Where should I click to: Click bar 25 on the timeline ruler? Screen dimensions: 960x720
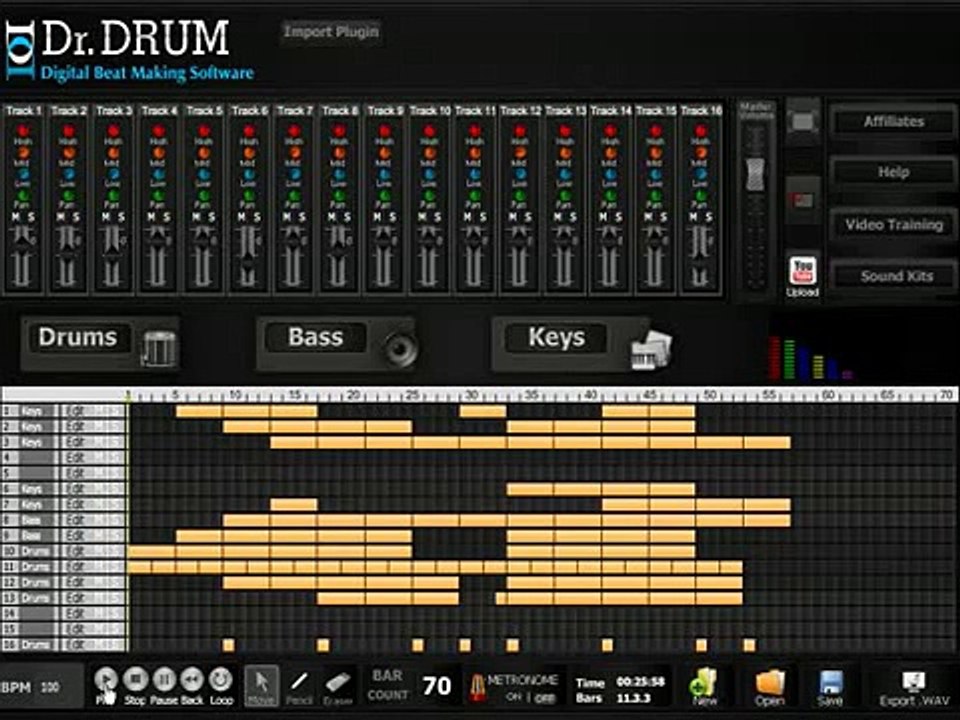pyautogui.click(x=413, y=395)
